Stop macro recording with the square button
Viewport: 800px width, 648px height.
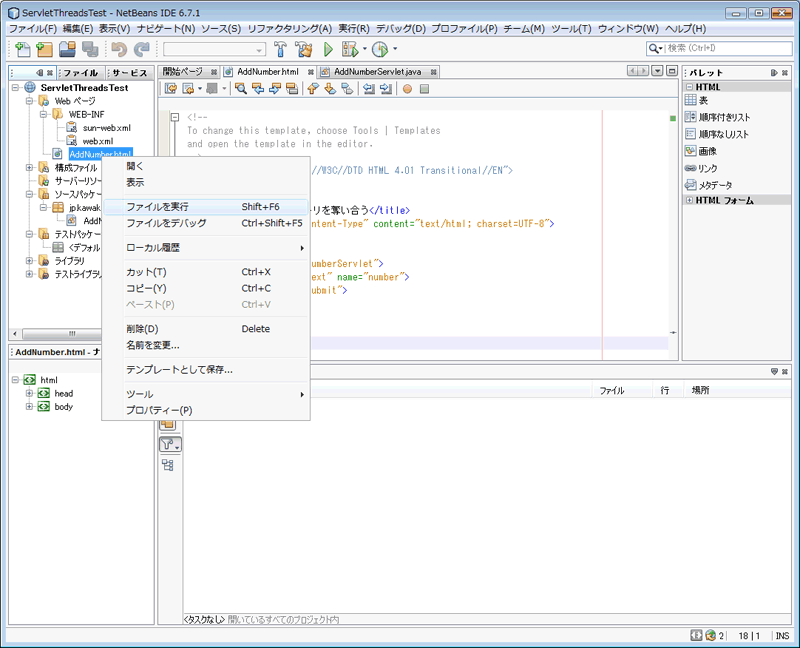click(424, 89)
